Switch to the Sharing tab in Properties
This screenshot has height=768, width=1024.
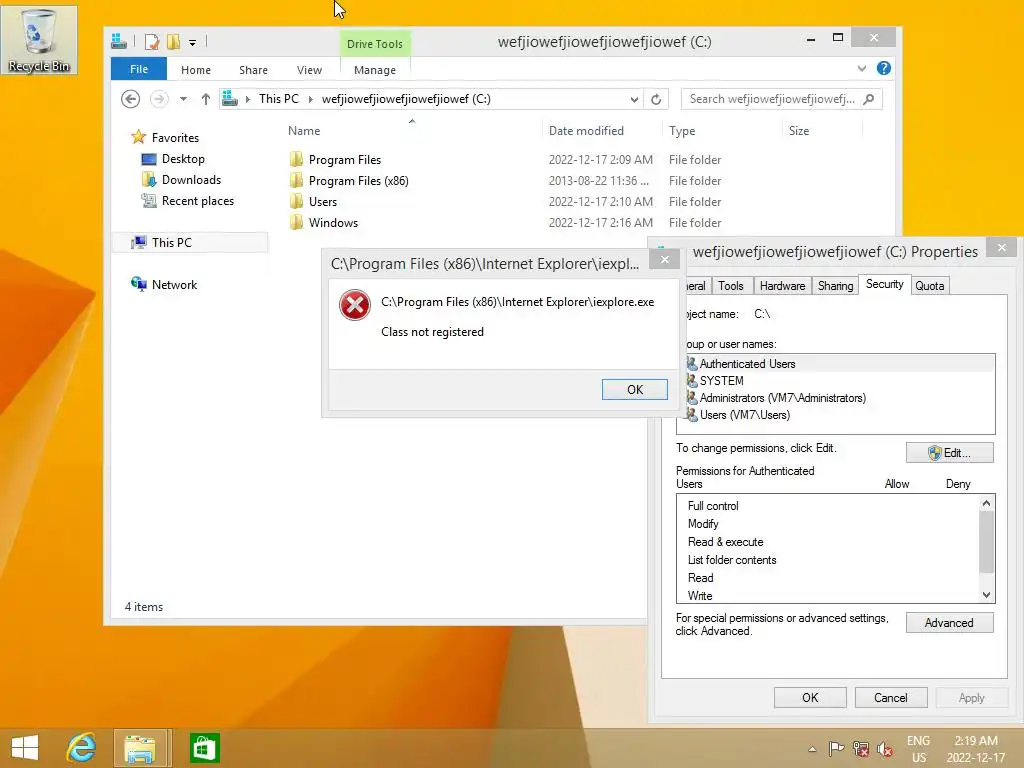point(835,286)
